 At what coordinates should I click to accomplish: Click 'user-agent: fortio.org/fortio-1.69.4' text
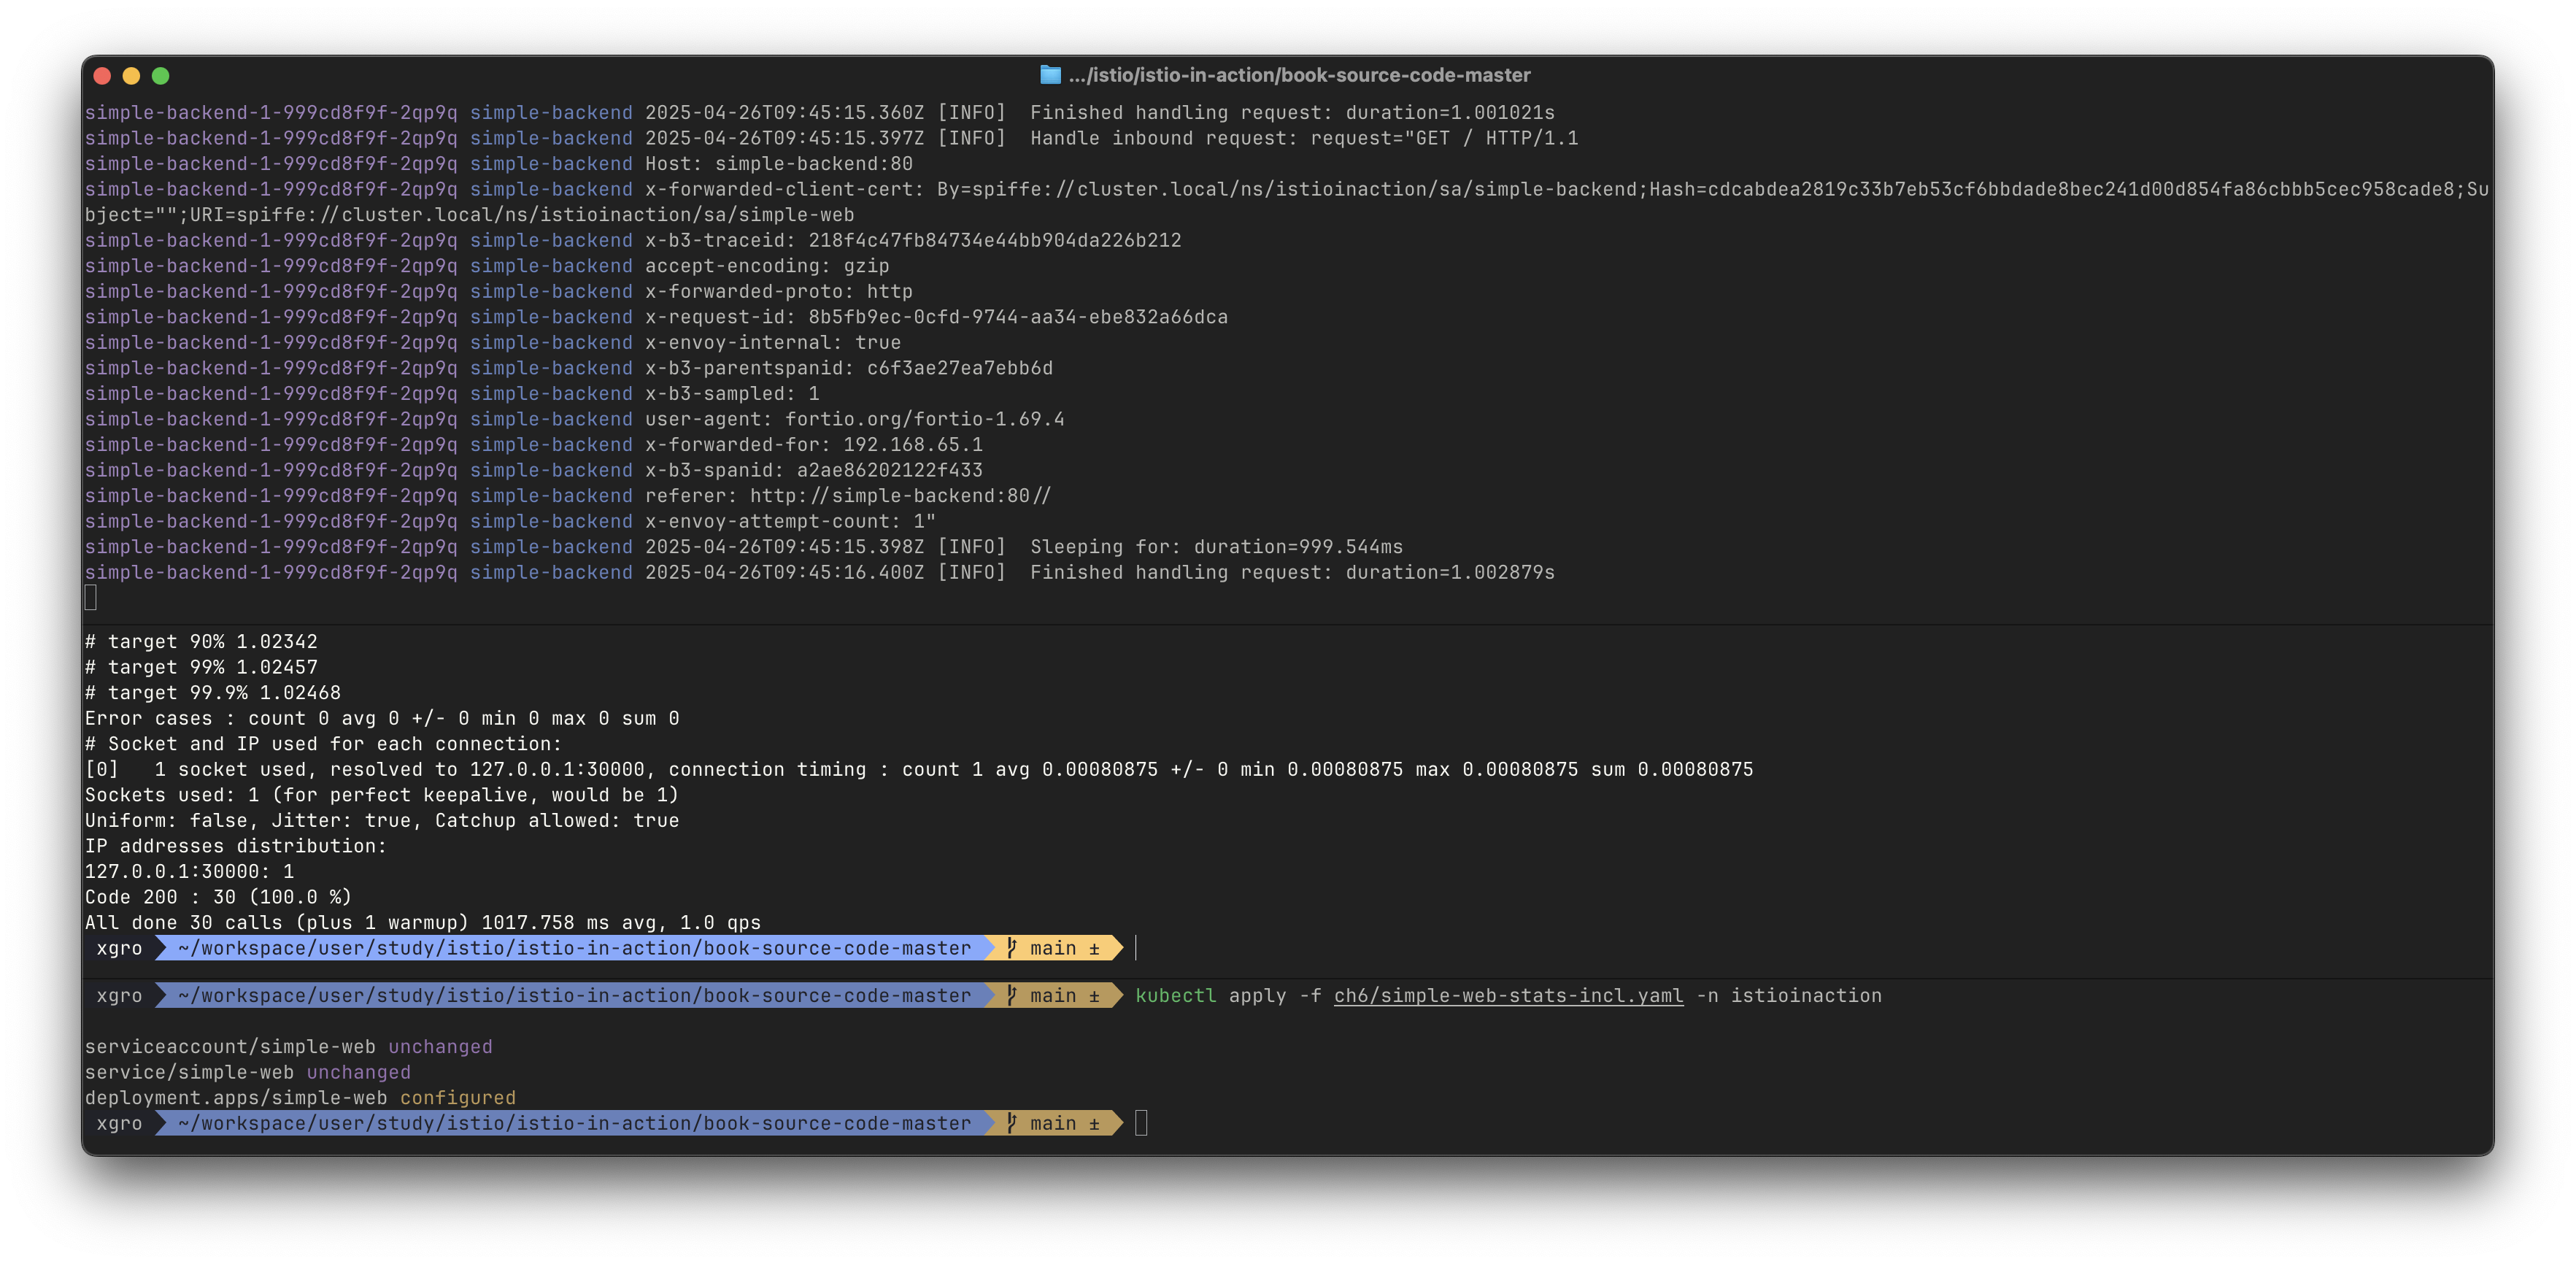pos(855,420)
